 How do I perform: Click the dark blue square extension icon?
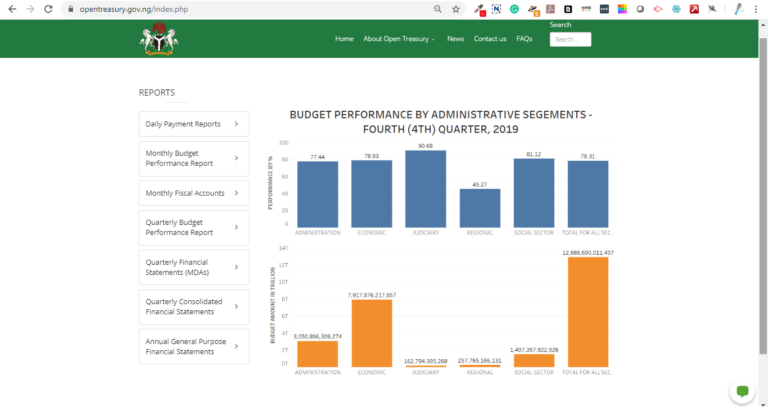point(604,9)
